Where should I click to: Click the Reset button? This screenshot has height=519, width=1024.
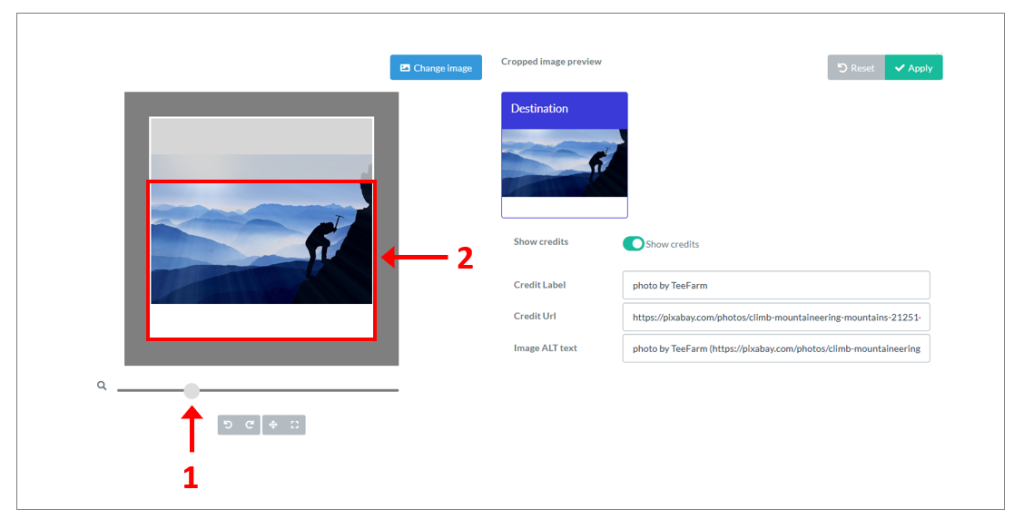[855, 68]
